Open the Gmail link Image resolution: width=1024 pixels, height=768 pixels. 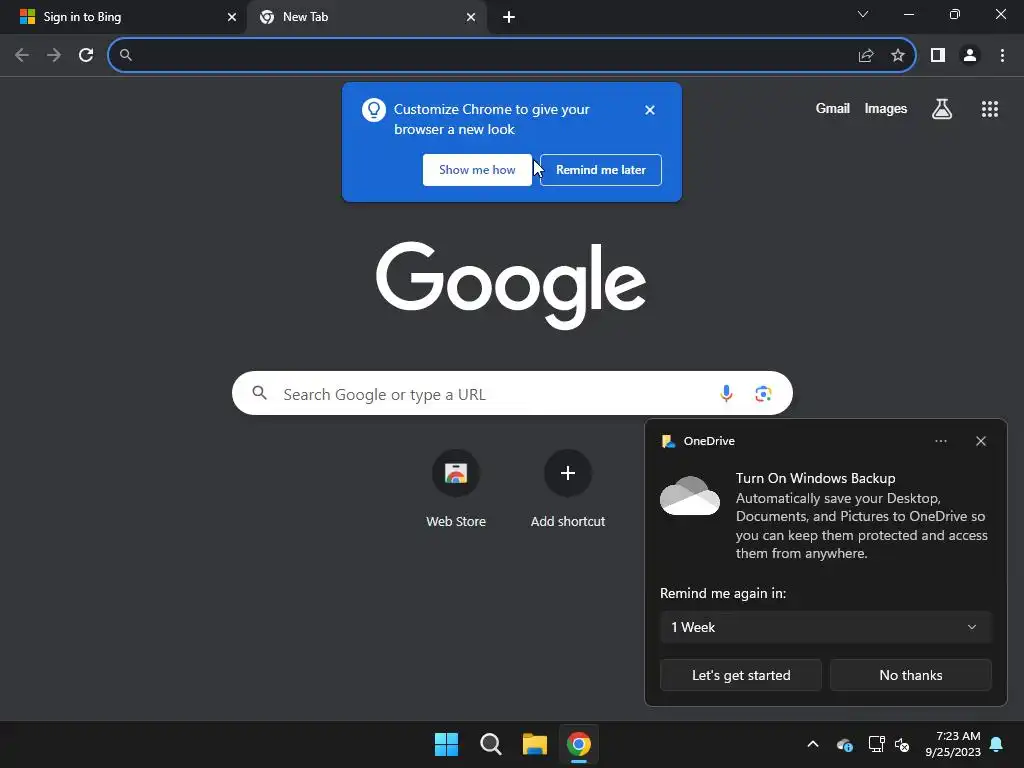tap(833, 109)
